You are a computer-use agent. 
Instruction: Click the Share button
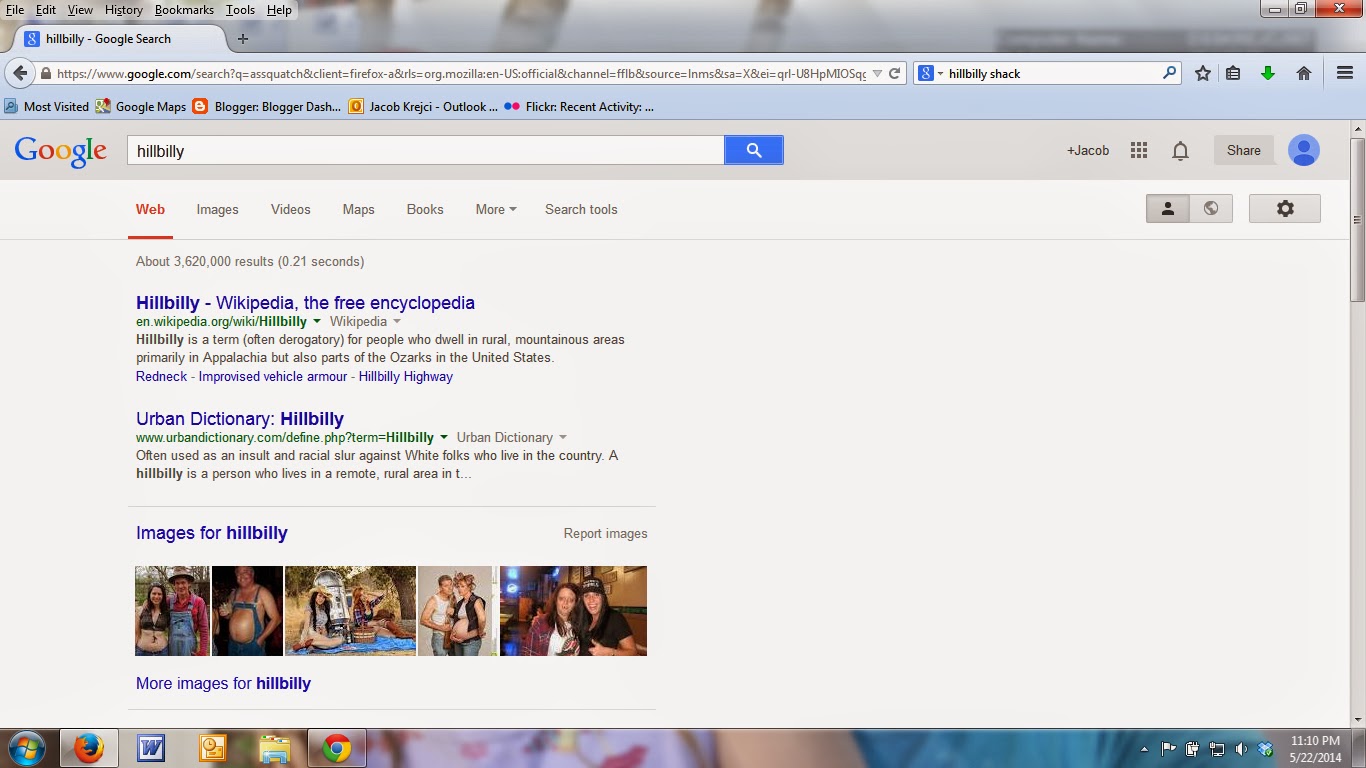point(1244,150)
